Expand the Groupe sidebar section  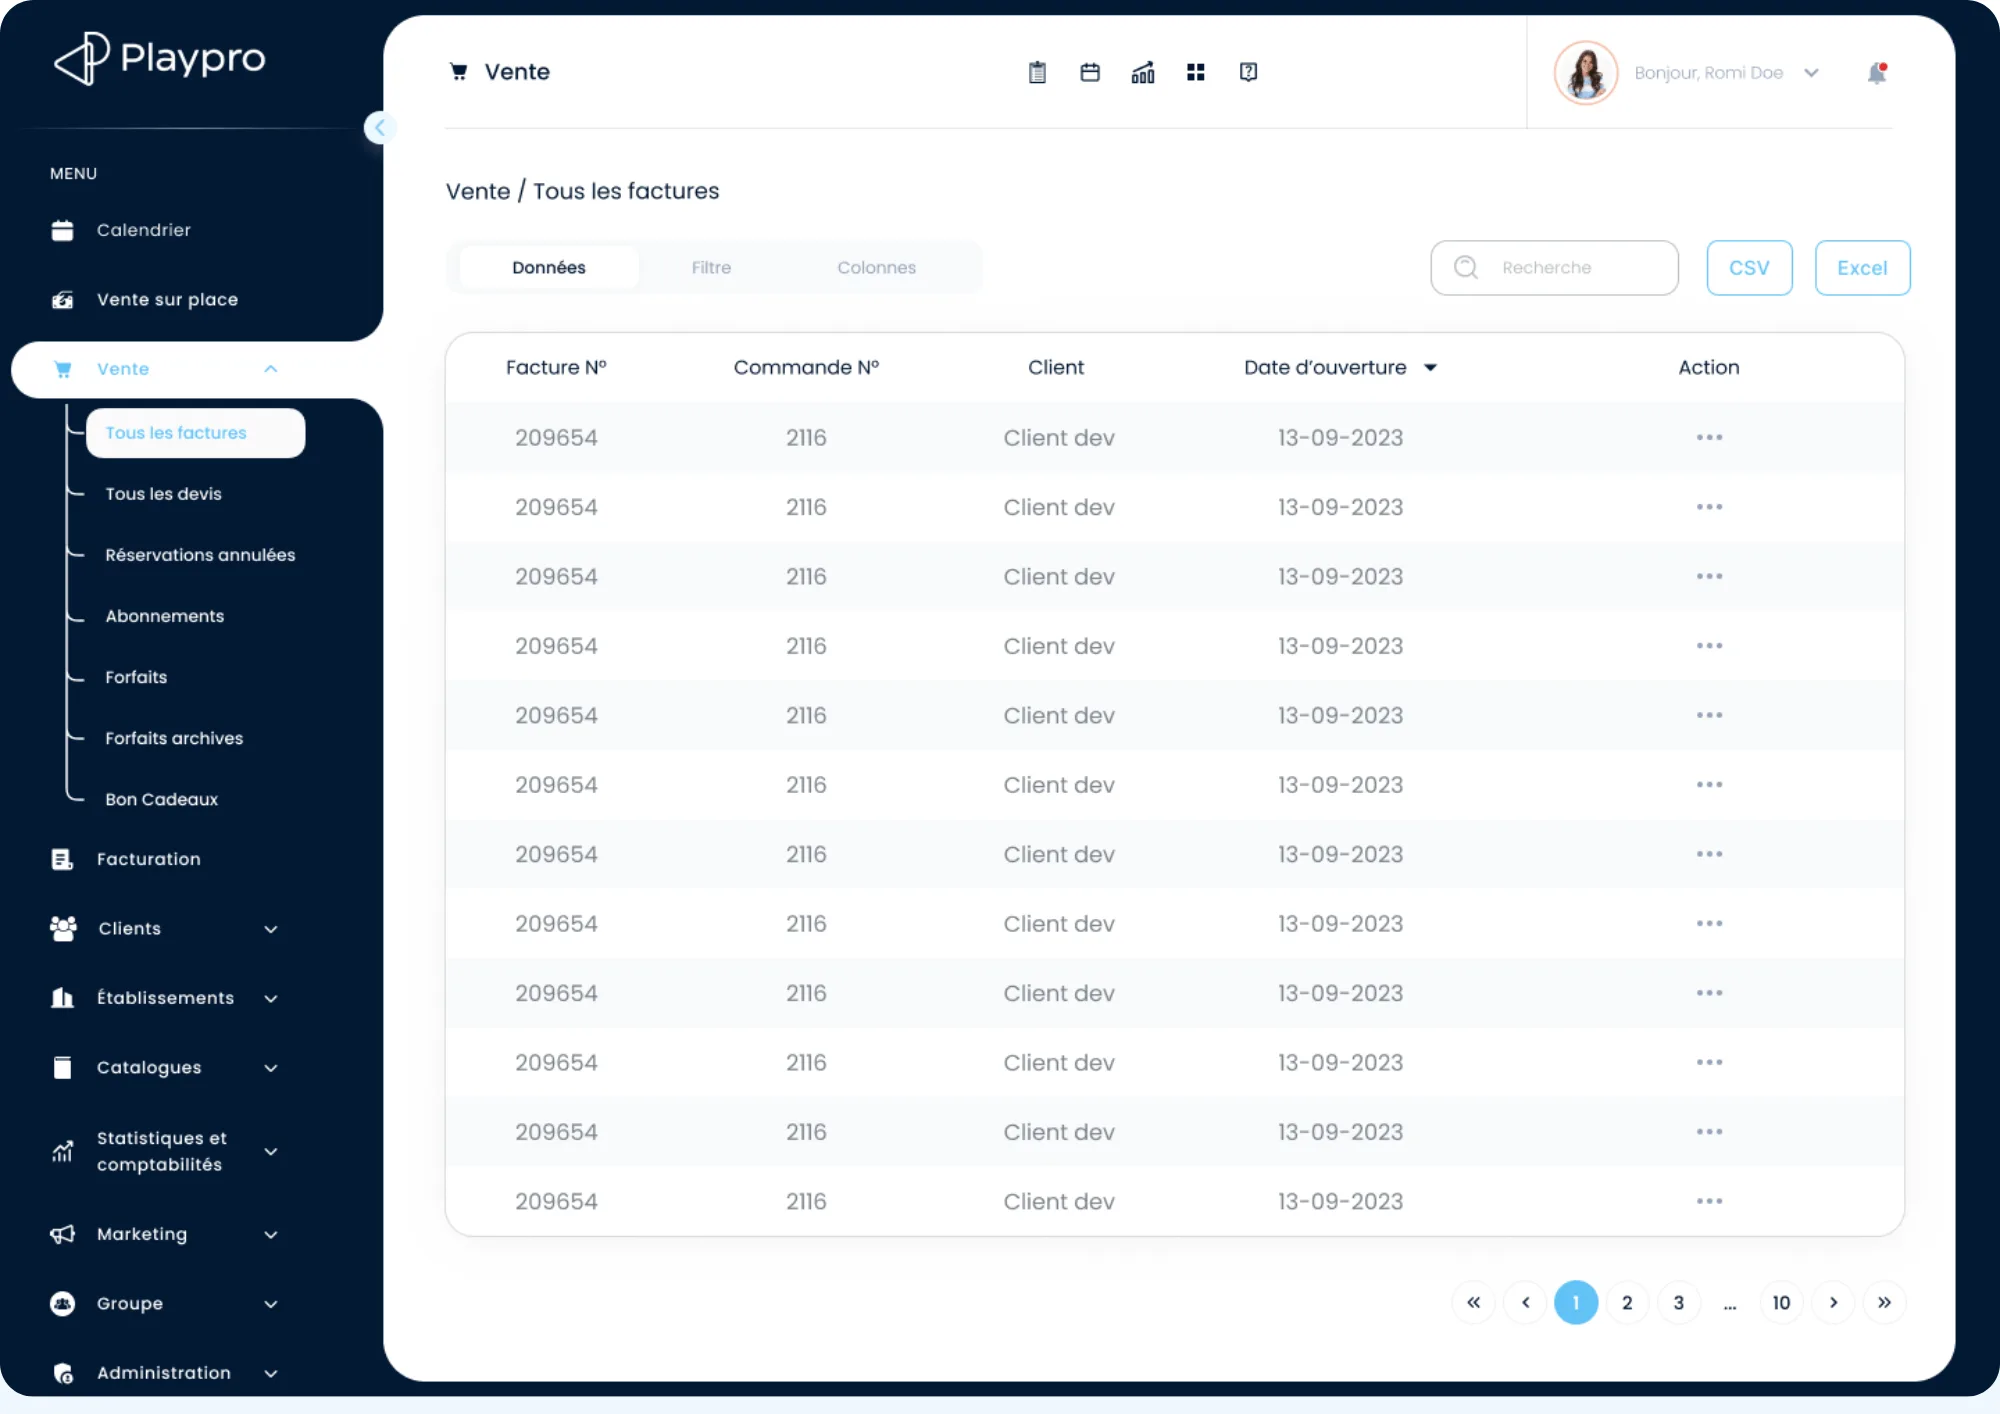(x=271, y=1304)
